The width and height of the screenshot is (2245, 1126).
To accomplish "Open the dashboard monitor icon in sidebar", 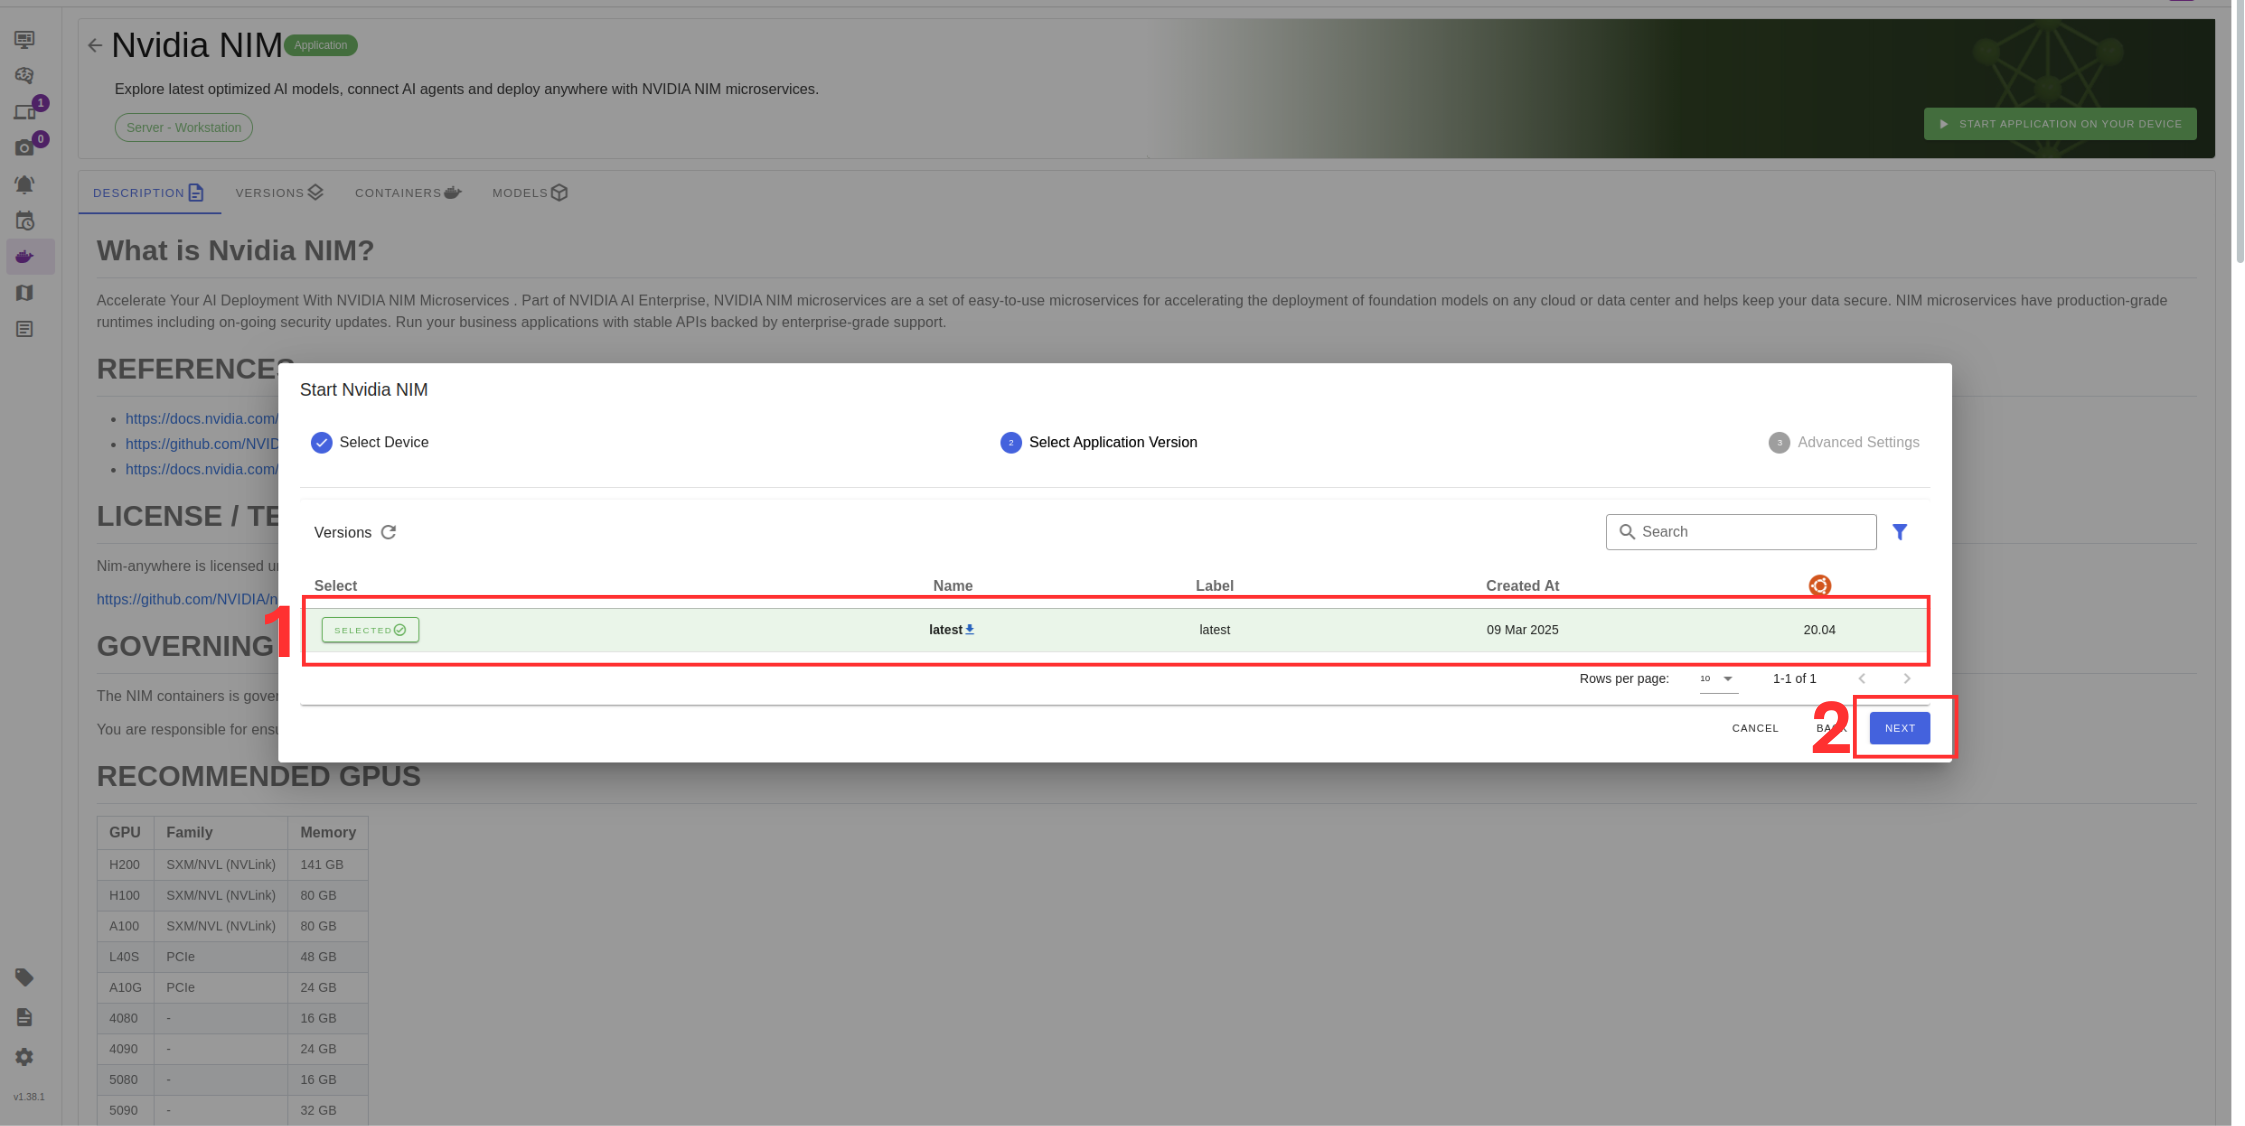I will point(25,39).
